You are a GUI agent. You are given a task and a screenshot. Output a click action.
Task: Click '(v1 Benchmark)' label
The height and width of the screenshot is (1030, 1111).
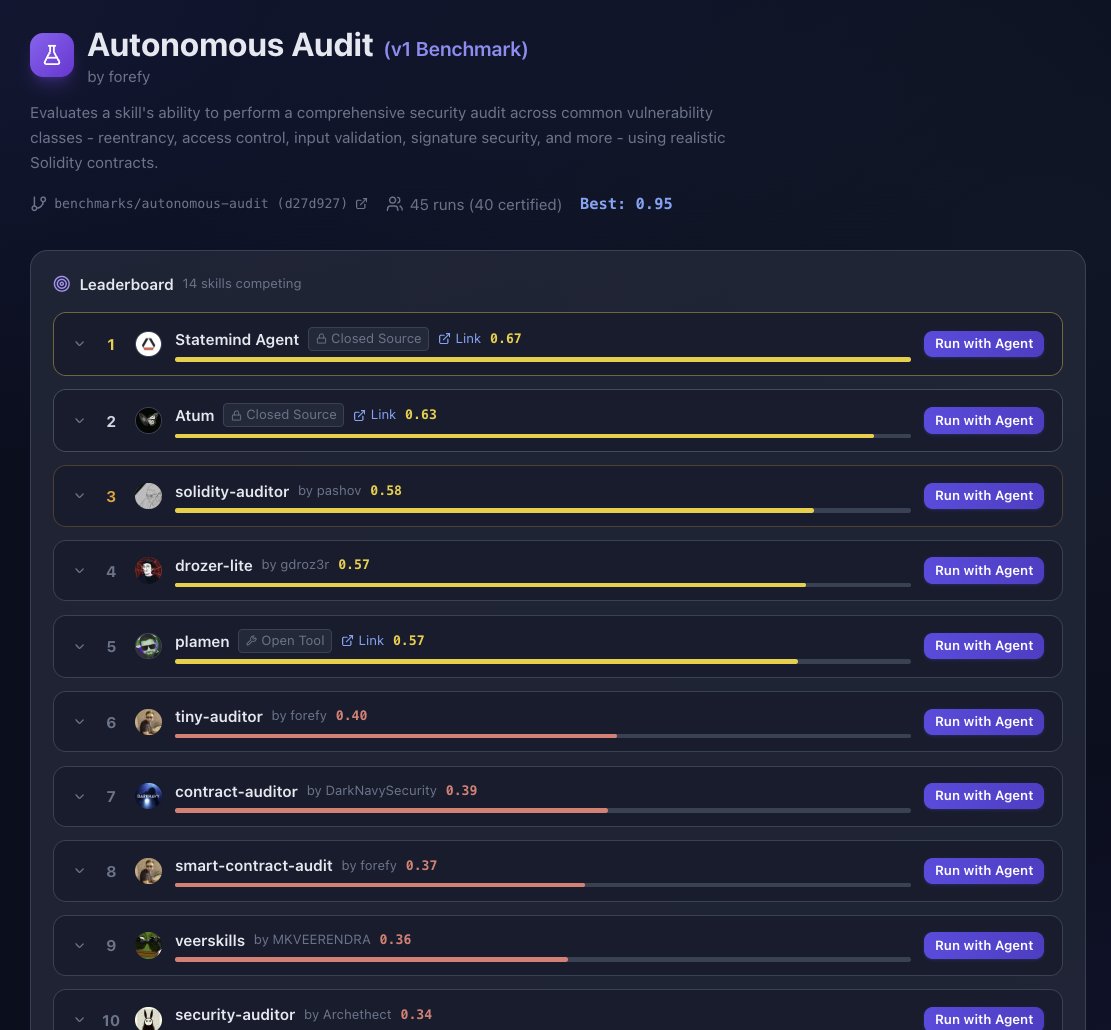click(x=456, y=50)
